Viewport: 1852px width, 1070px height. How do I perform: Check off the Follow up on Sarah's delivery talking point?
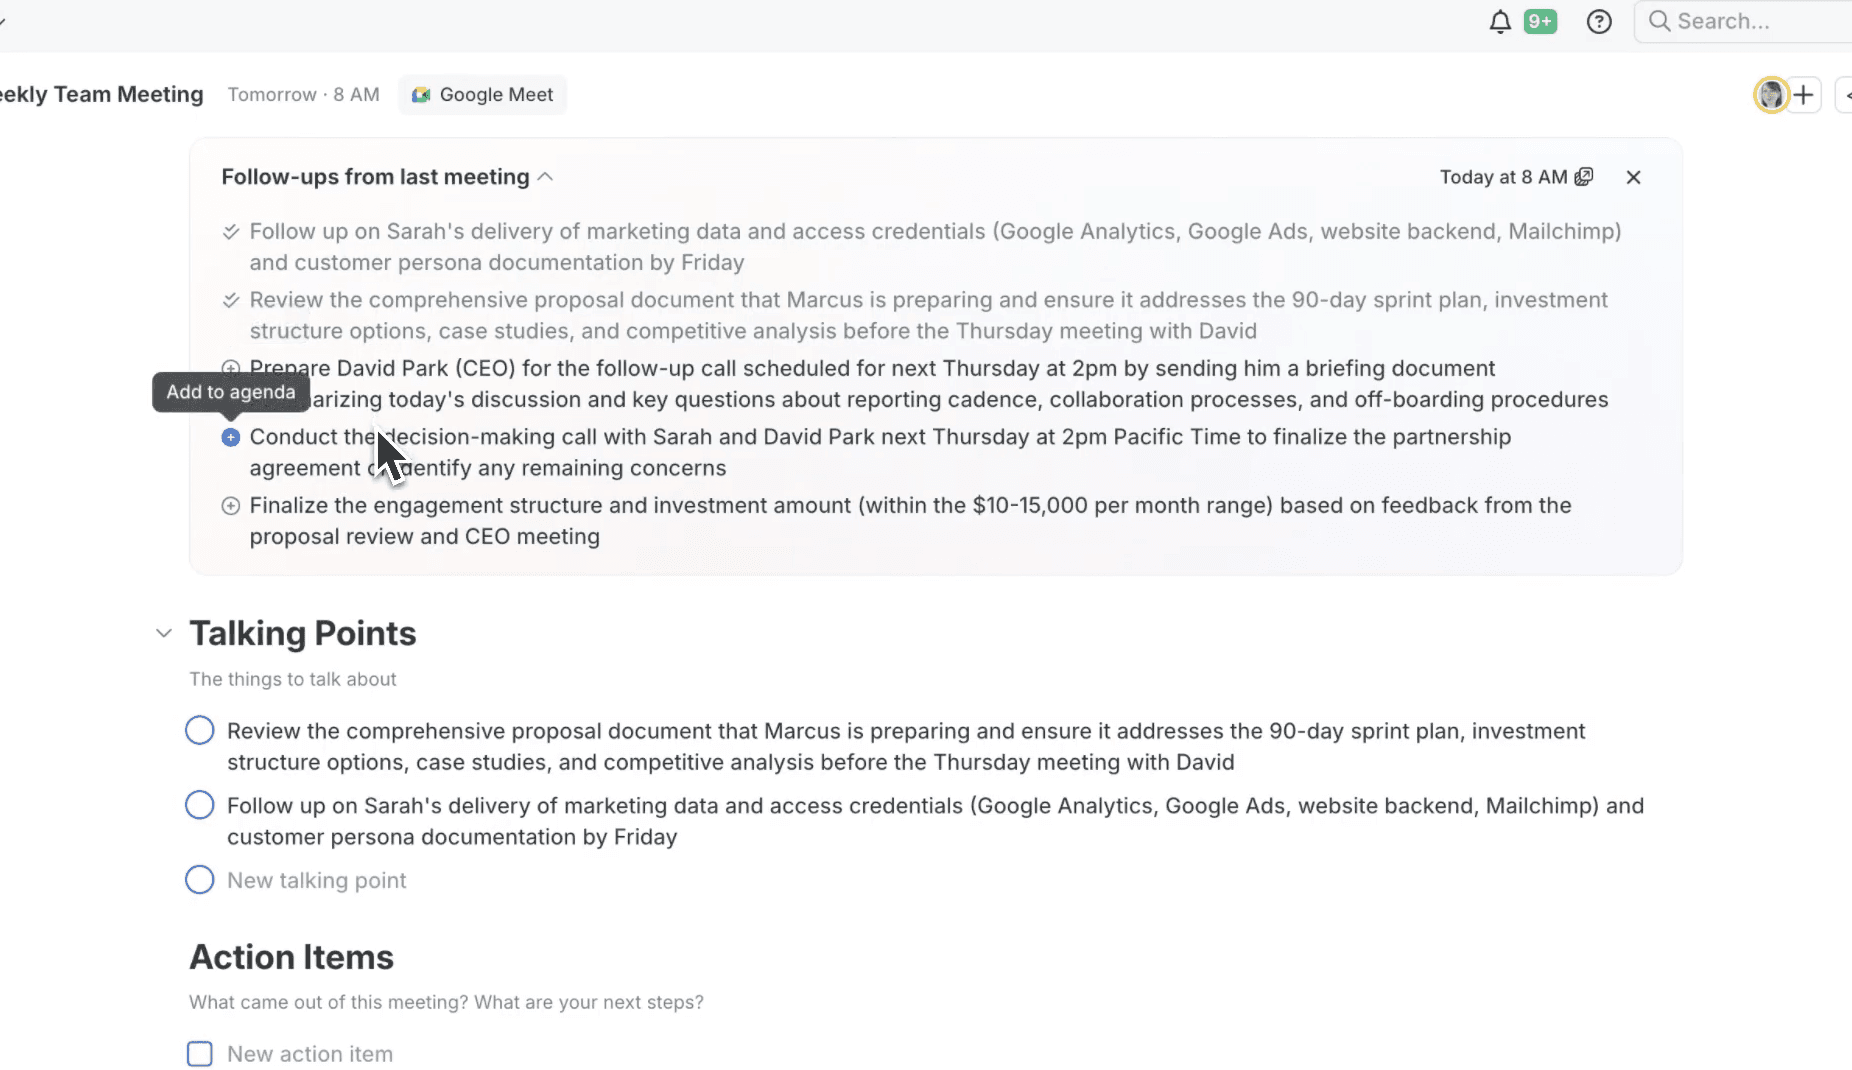coord(200,805)
